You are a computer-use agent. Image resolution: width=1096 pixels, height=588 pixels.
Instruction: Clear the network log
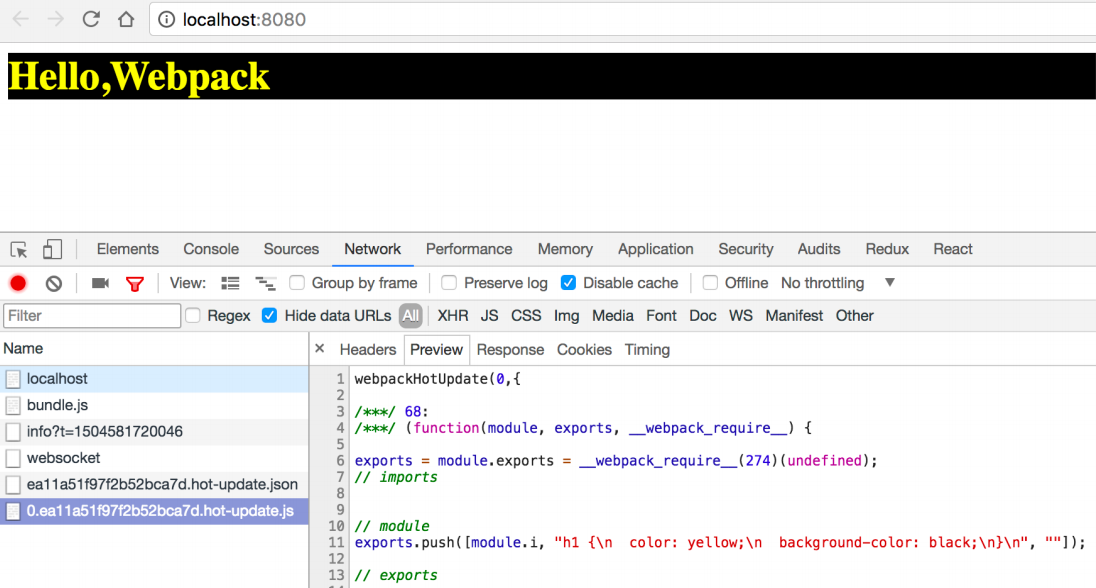[54, 283]
